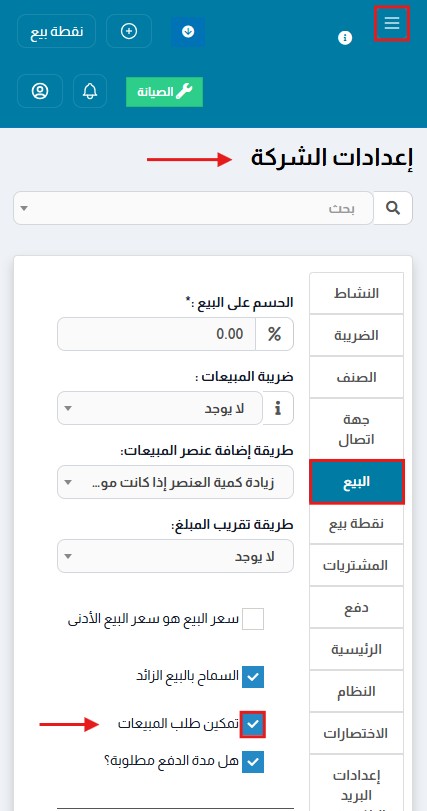427x811 pixels.
Task: Uncheck السماح بالبيع الزائد checkbox
Action: [253, 677]
